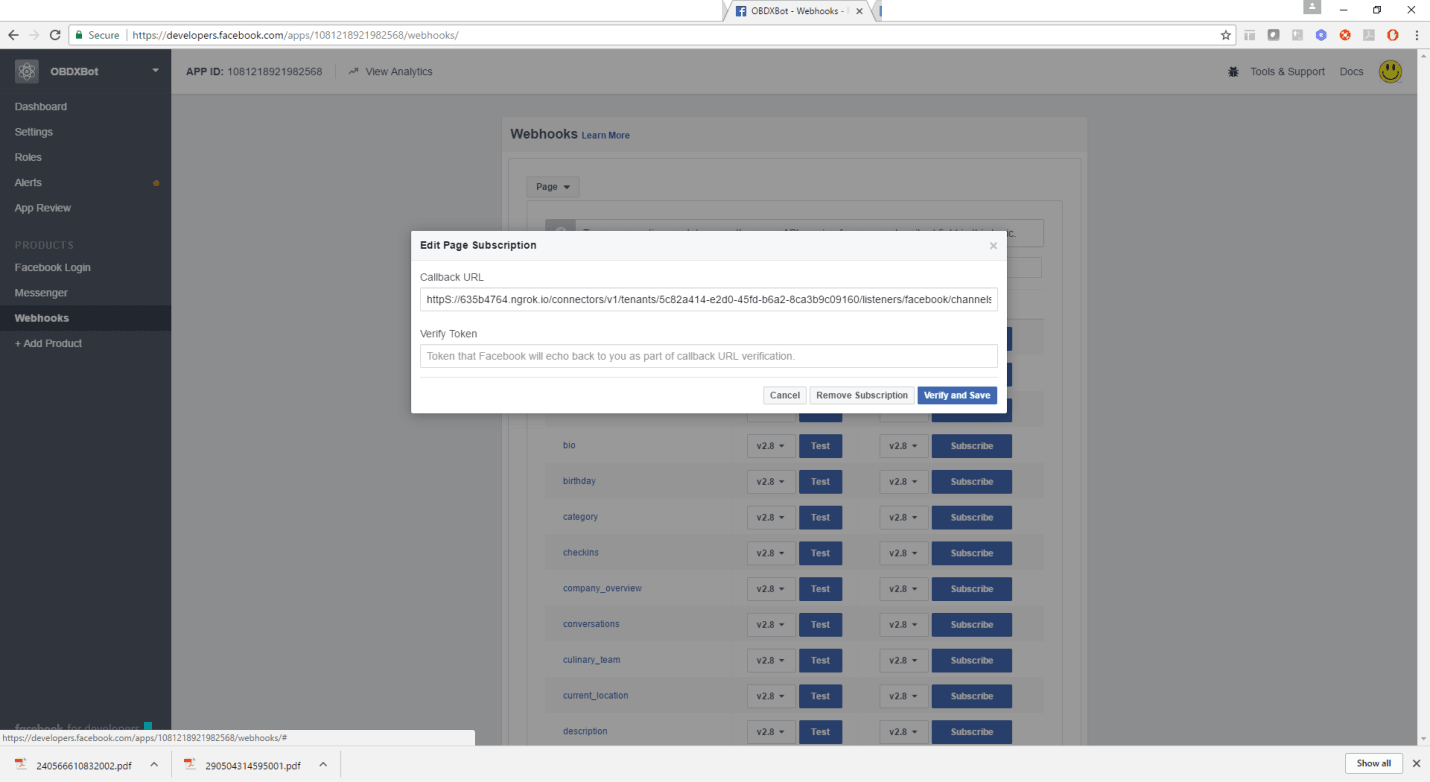This screenshot has height=782, width=1430.
Task: Bookmark the page via the star icon
Action: point(1225,34)
